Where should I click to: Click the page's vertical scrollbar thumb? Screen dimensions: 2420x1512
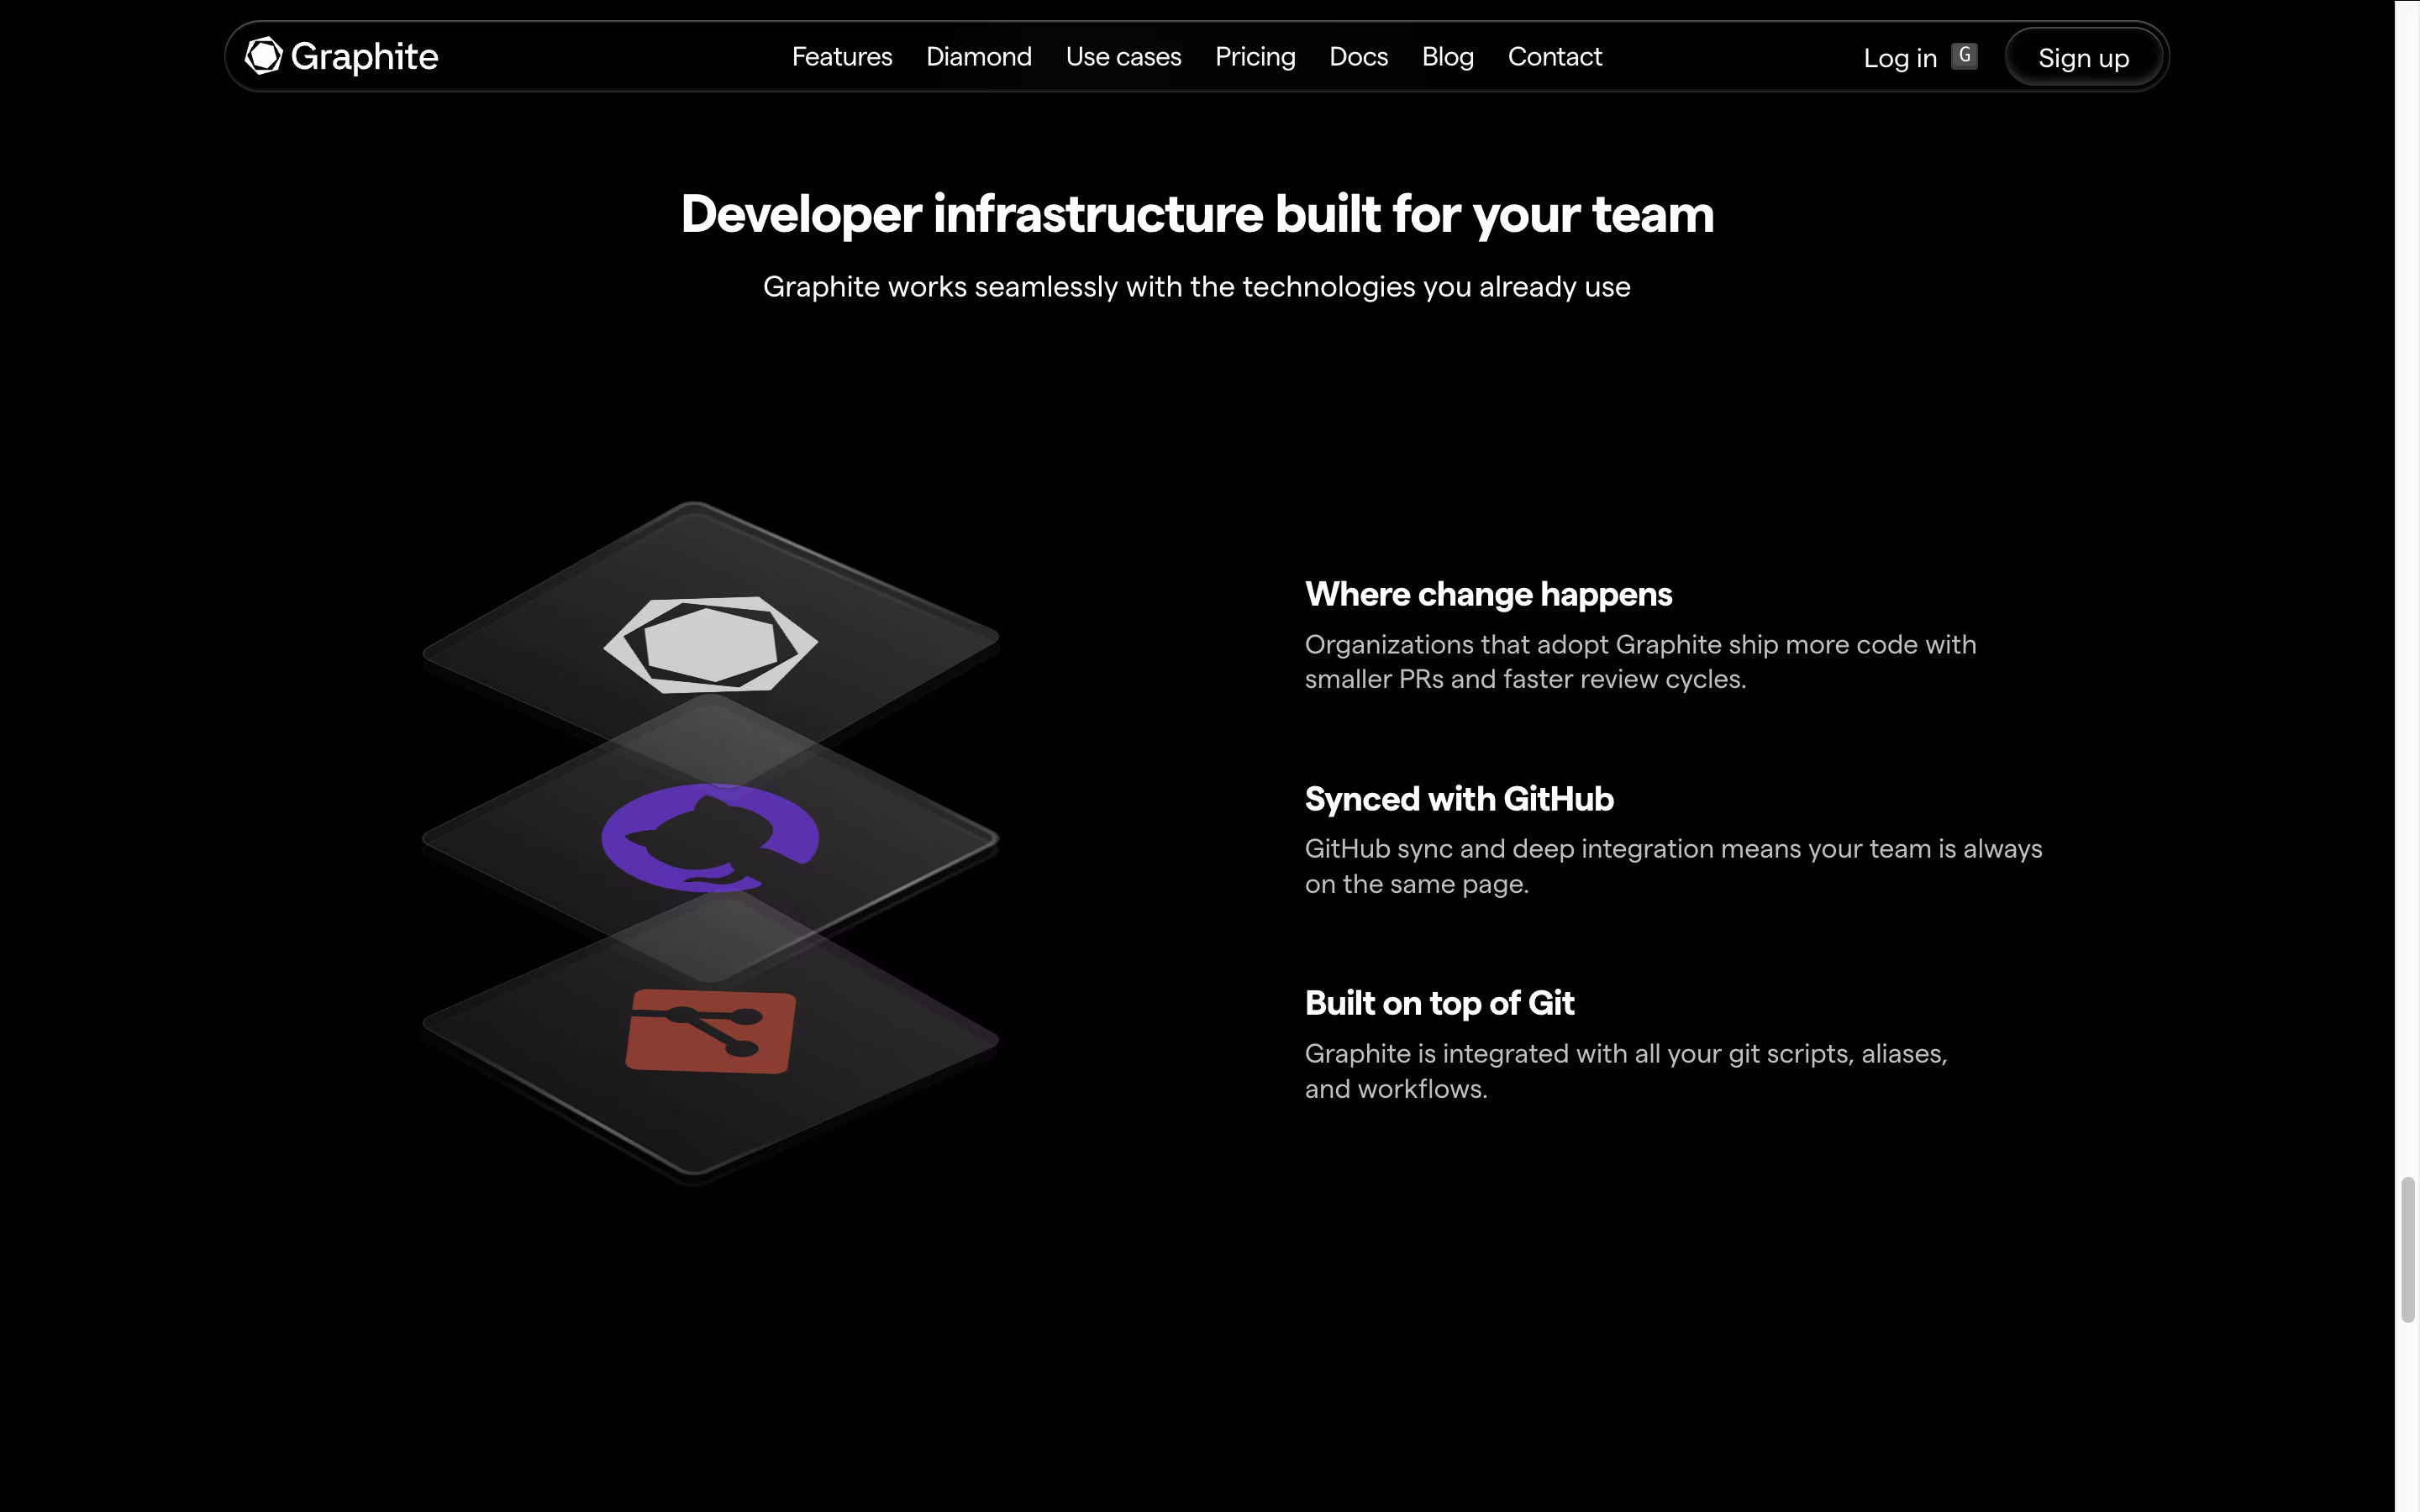pos(2407,1250)
